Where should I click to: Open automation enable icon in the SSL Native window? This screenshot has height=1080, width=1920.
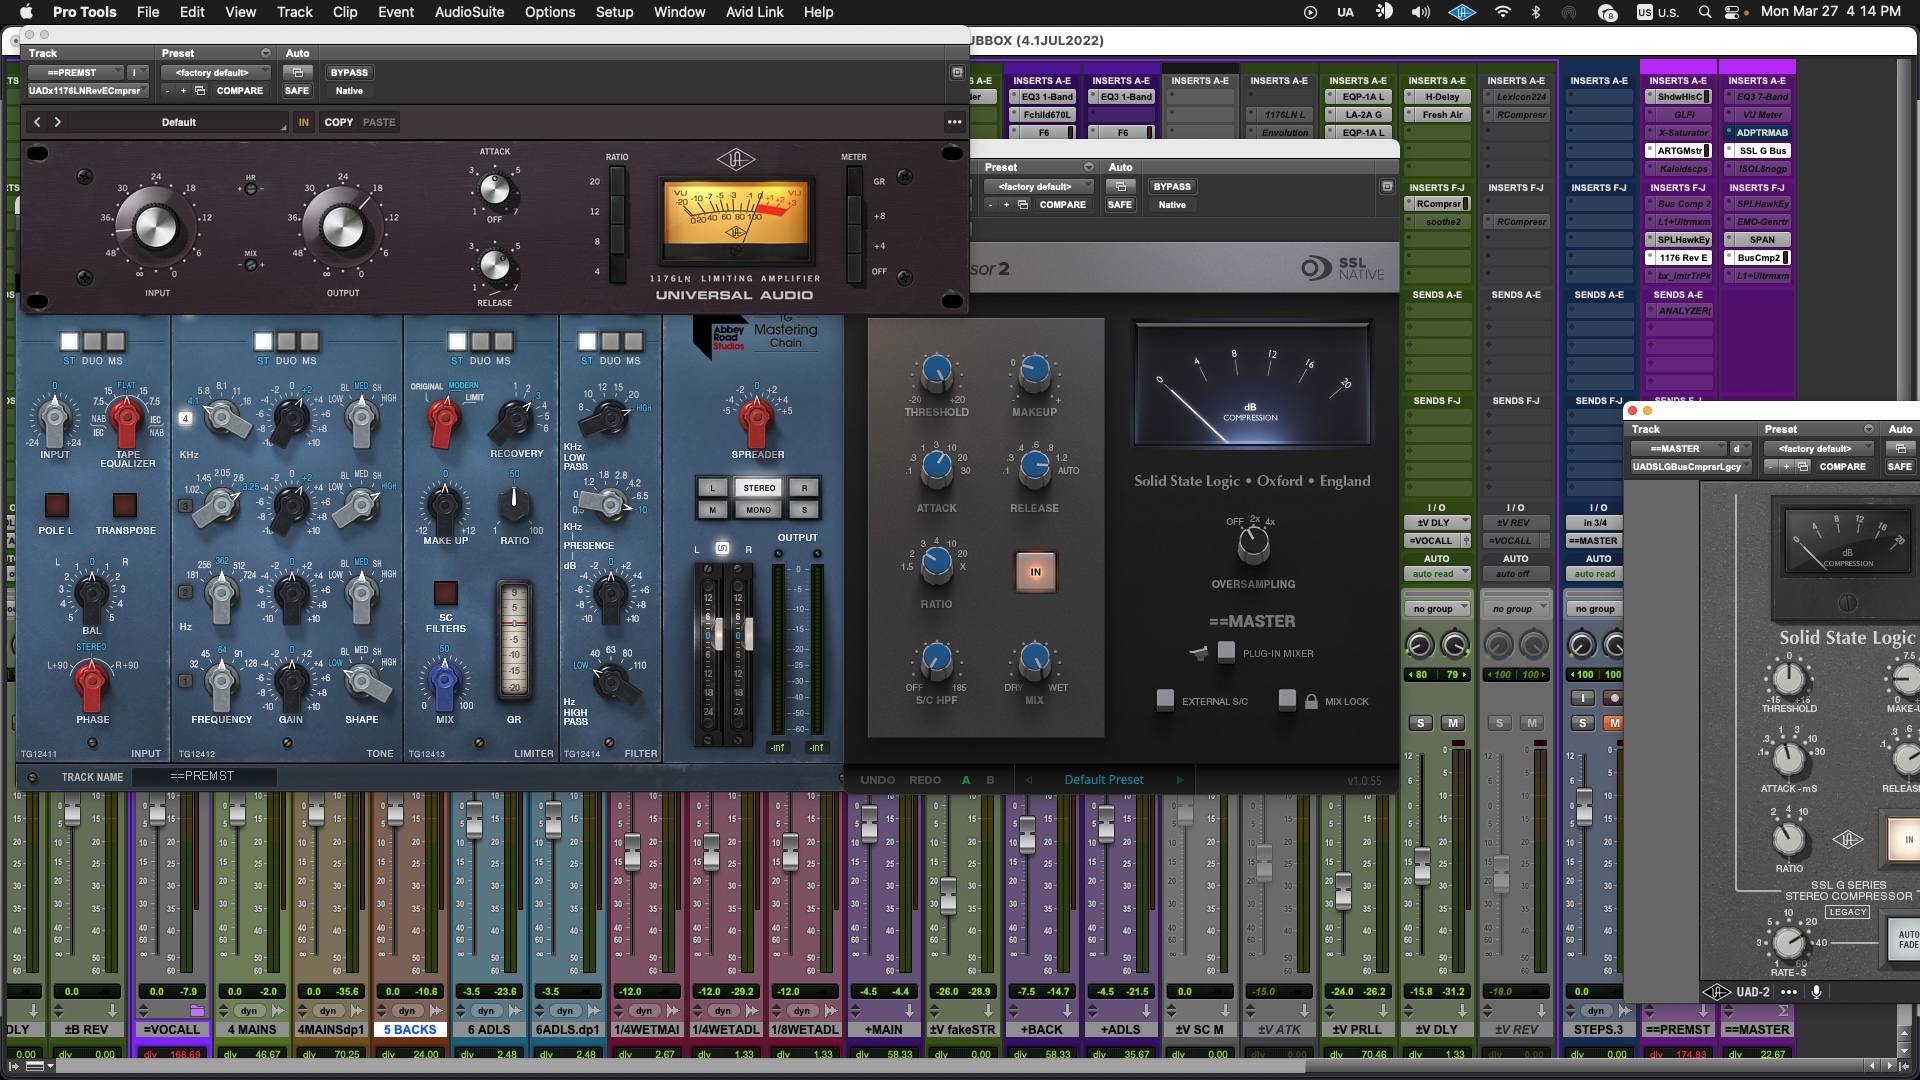[x=1120, y=187]
